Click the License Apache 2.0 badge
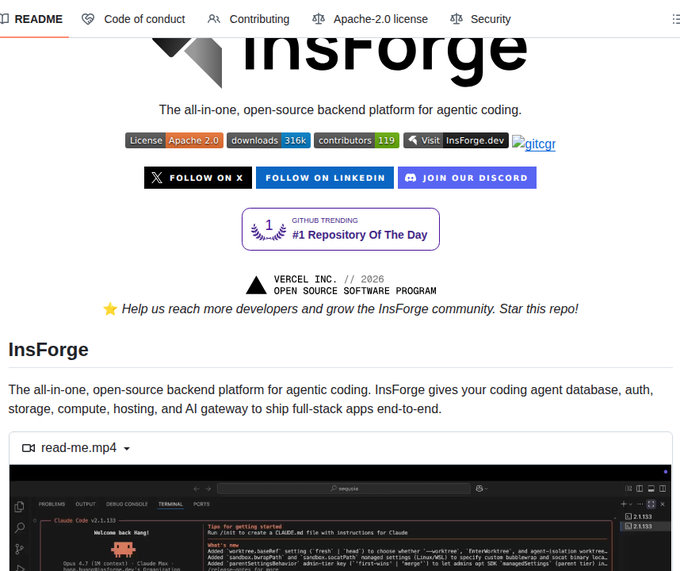The image size is (680, 571). tap(174, 140)
